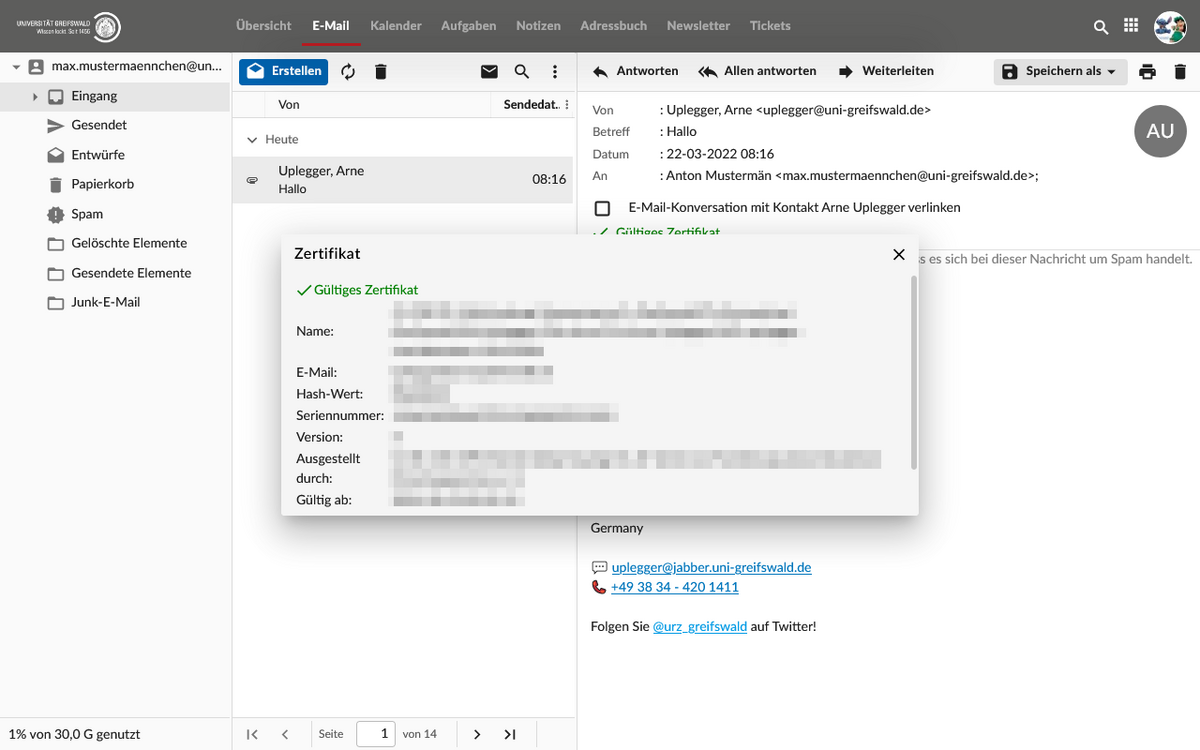The image size is (1200, 750).
Task: Open the three-dot more options menu
Action: click(x=555, y=72)
